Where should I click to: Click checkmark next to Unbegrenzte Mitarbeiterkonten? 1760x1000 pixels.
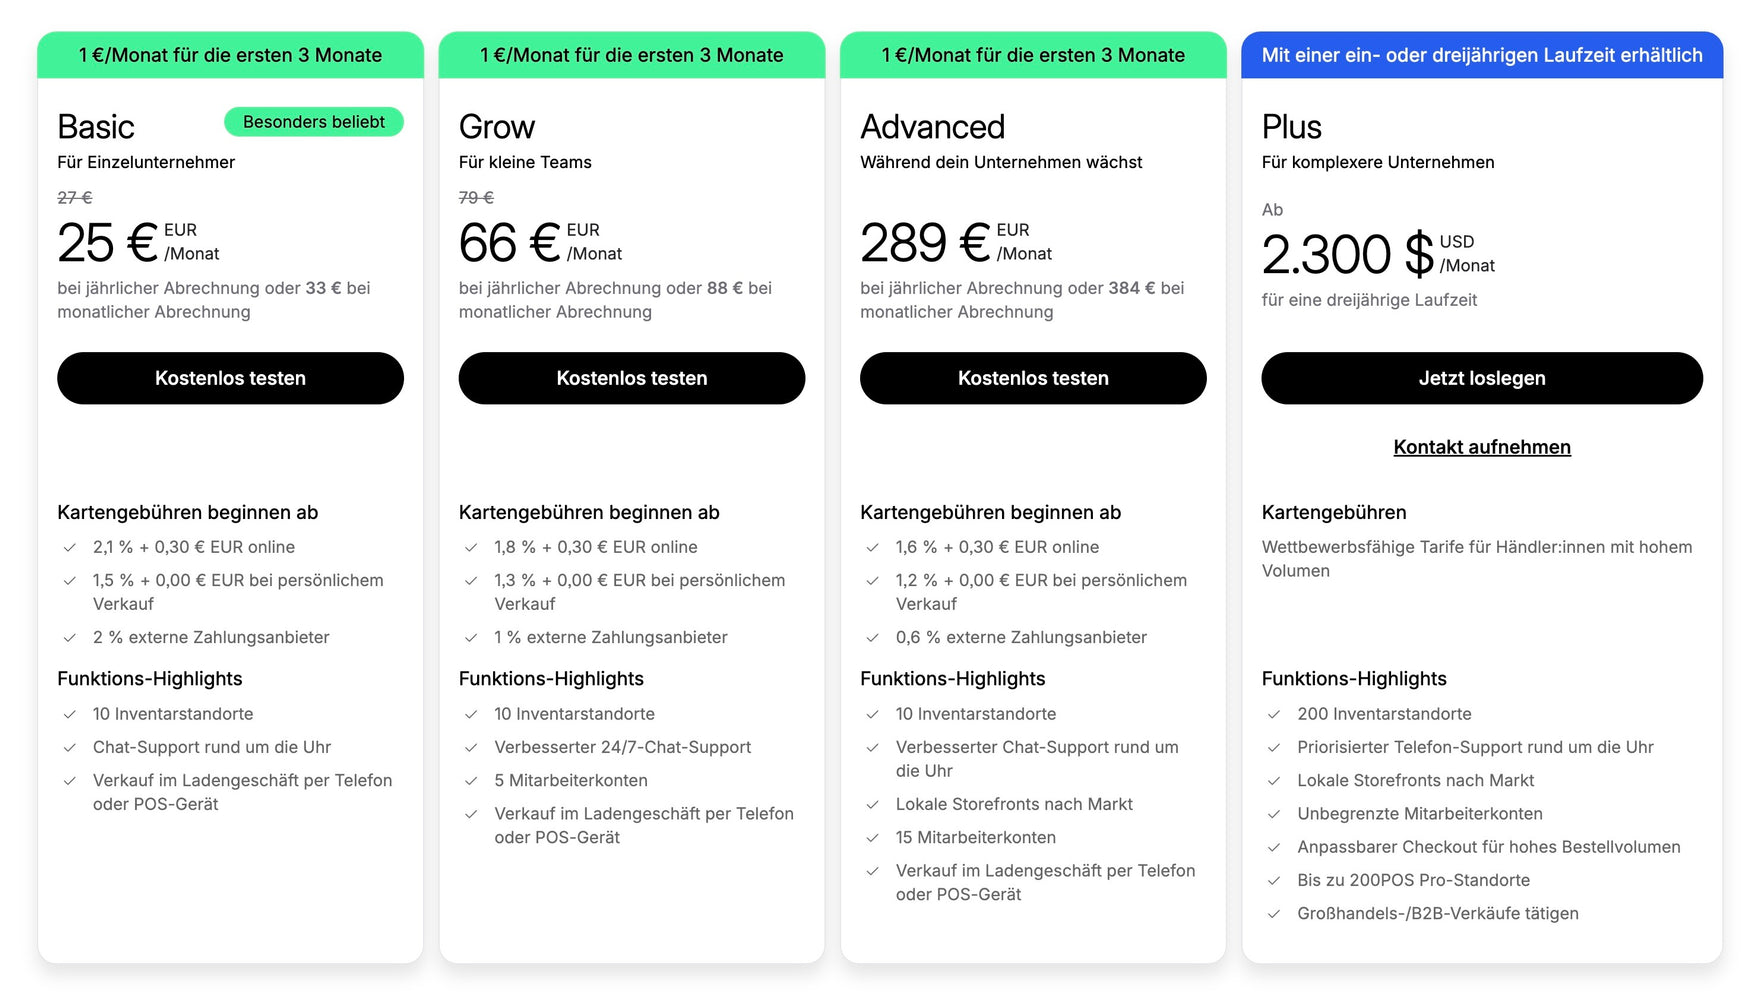[x=1274, y=815]
